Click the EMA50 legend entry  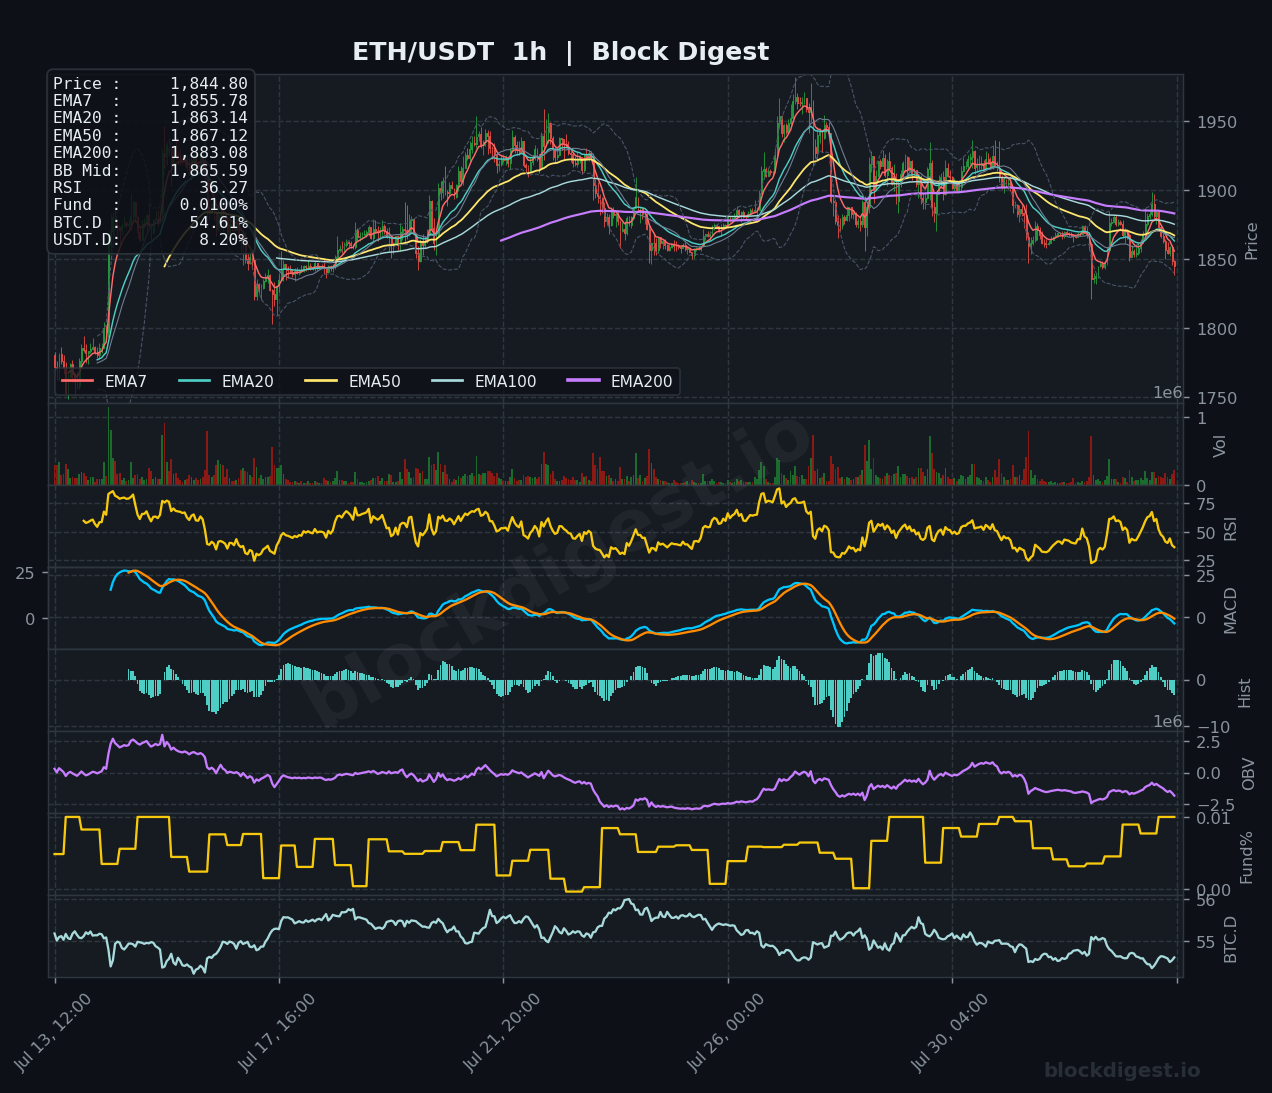click(x=352, y=381)
